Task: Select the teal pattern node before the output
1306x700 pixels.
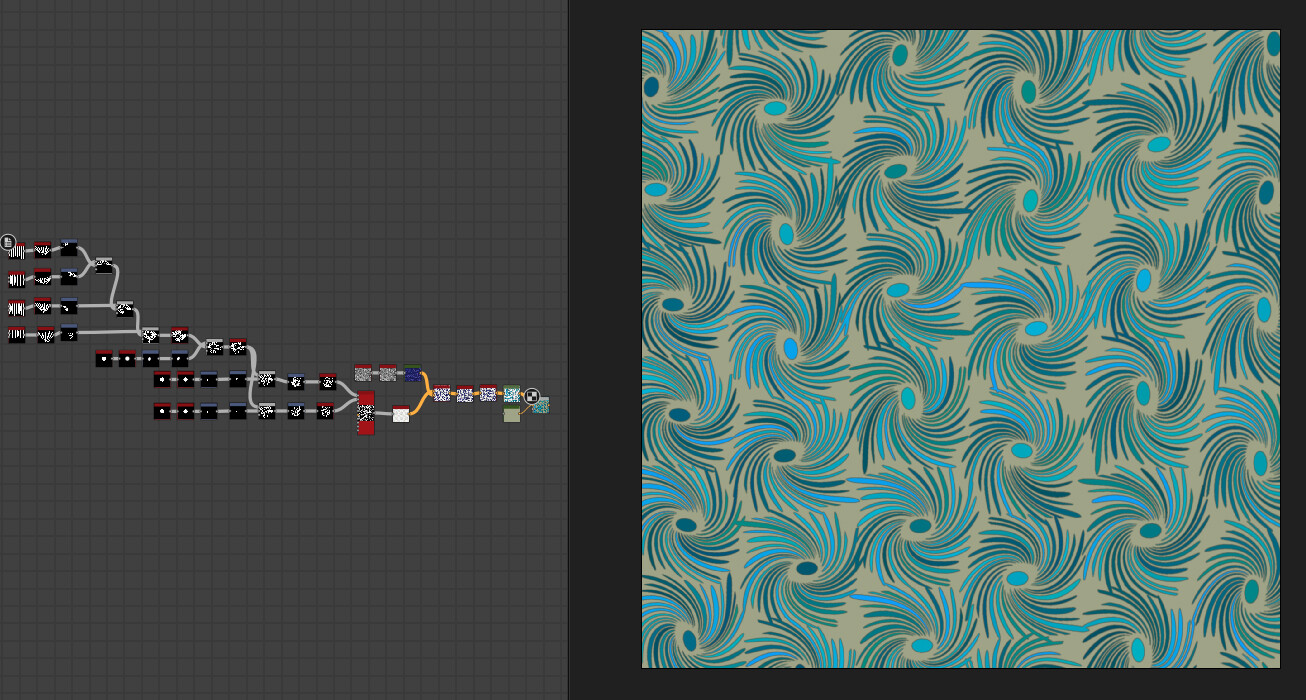Action: [512, 395]
